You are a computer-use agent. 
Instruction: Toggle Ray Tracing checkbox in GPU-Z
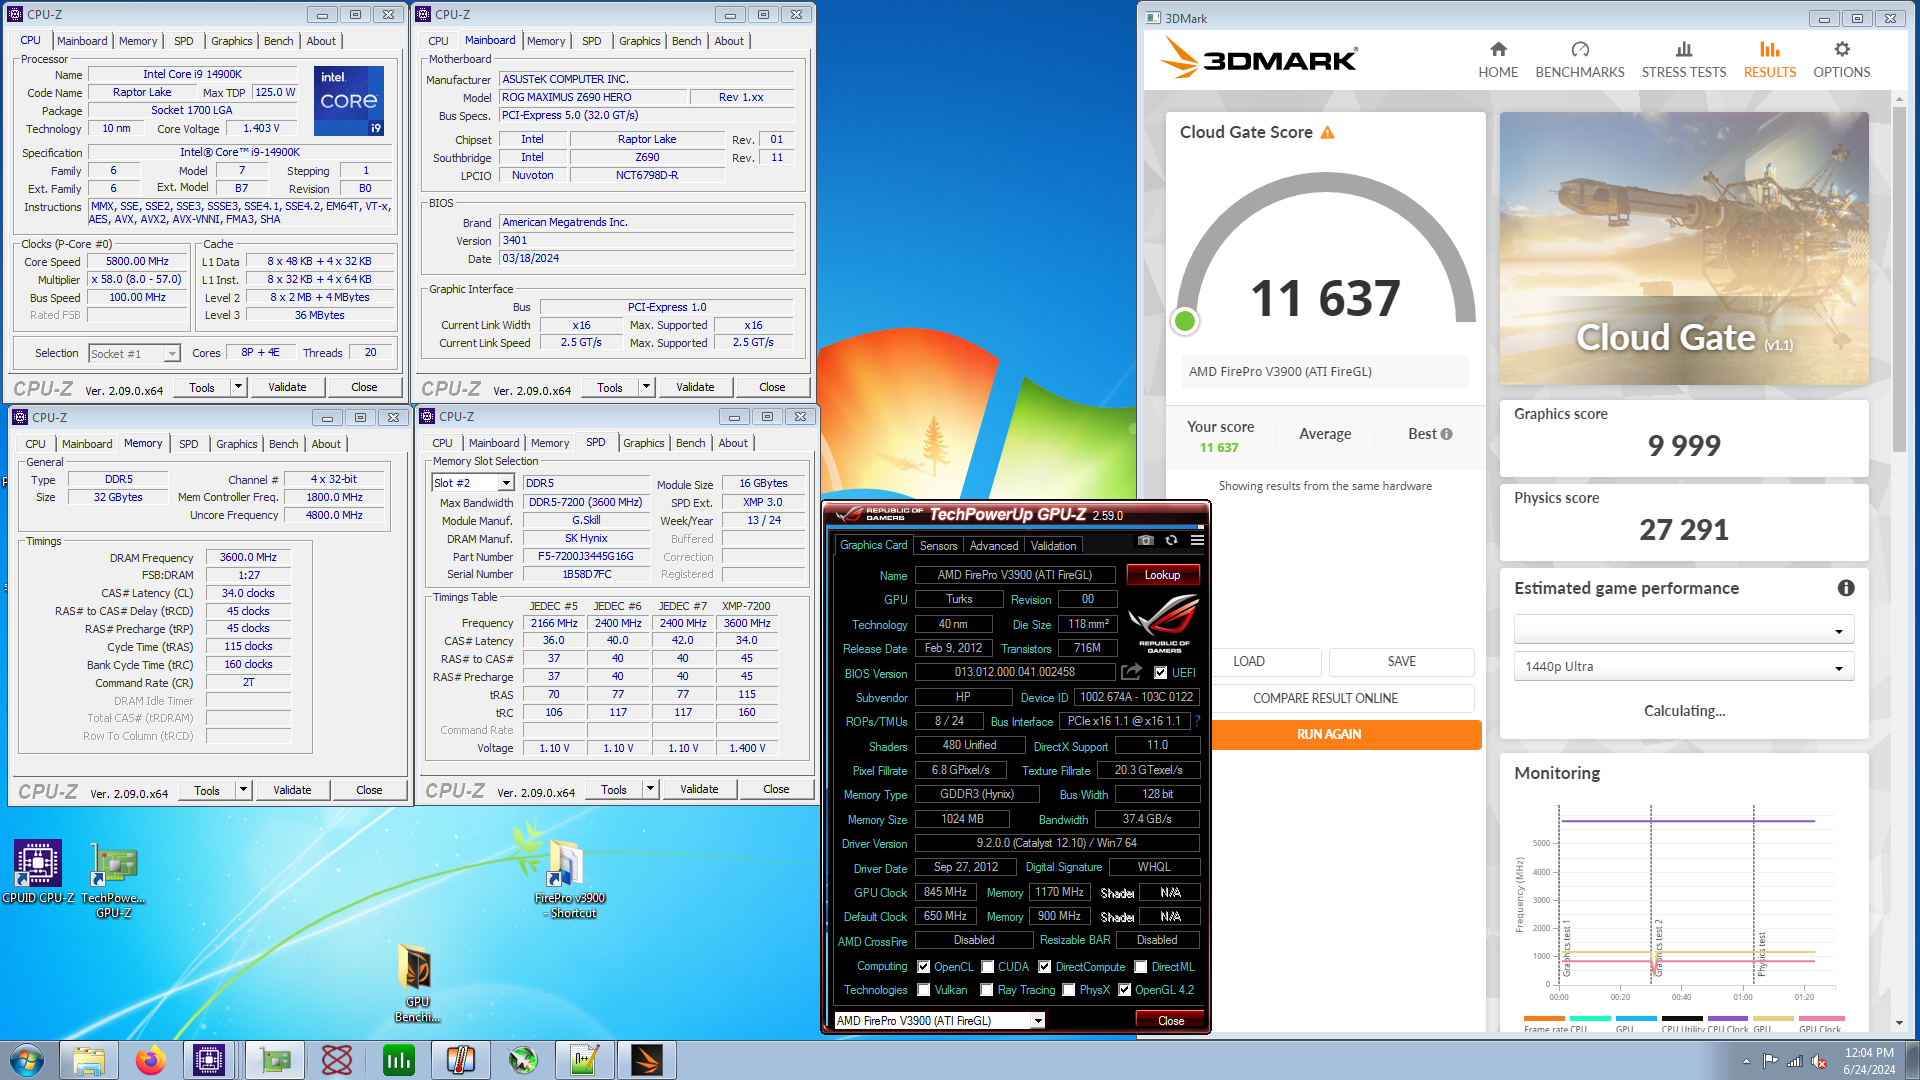(x=986, y=990)
